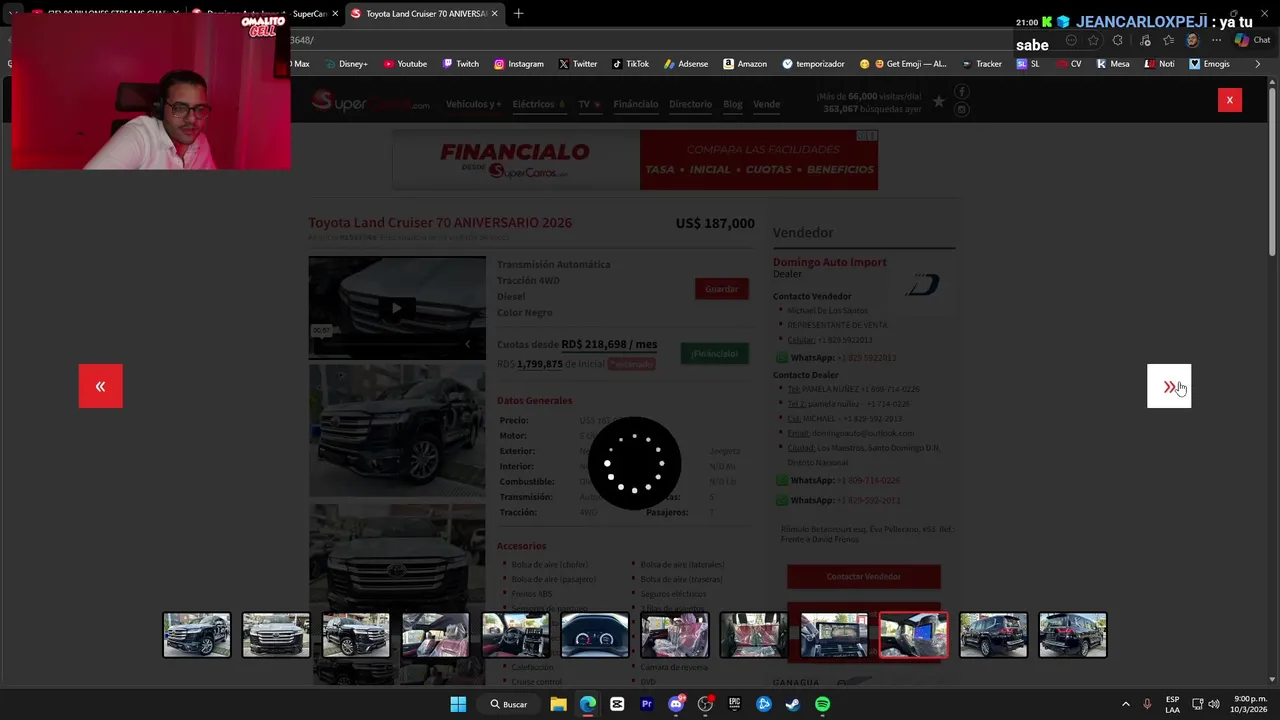This screenshot has height=720, width=1280.
Task: Open the Vende menu item
Action: click(766, 104)
